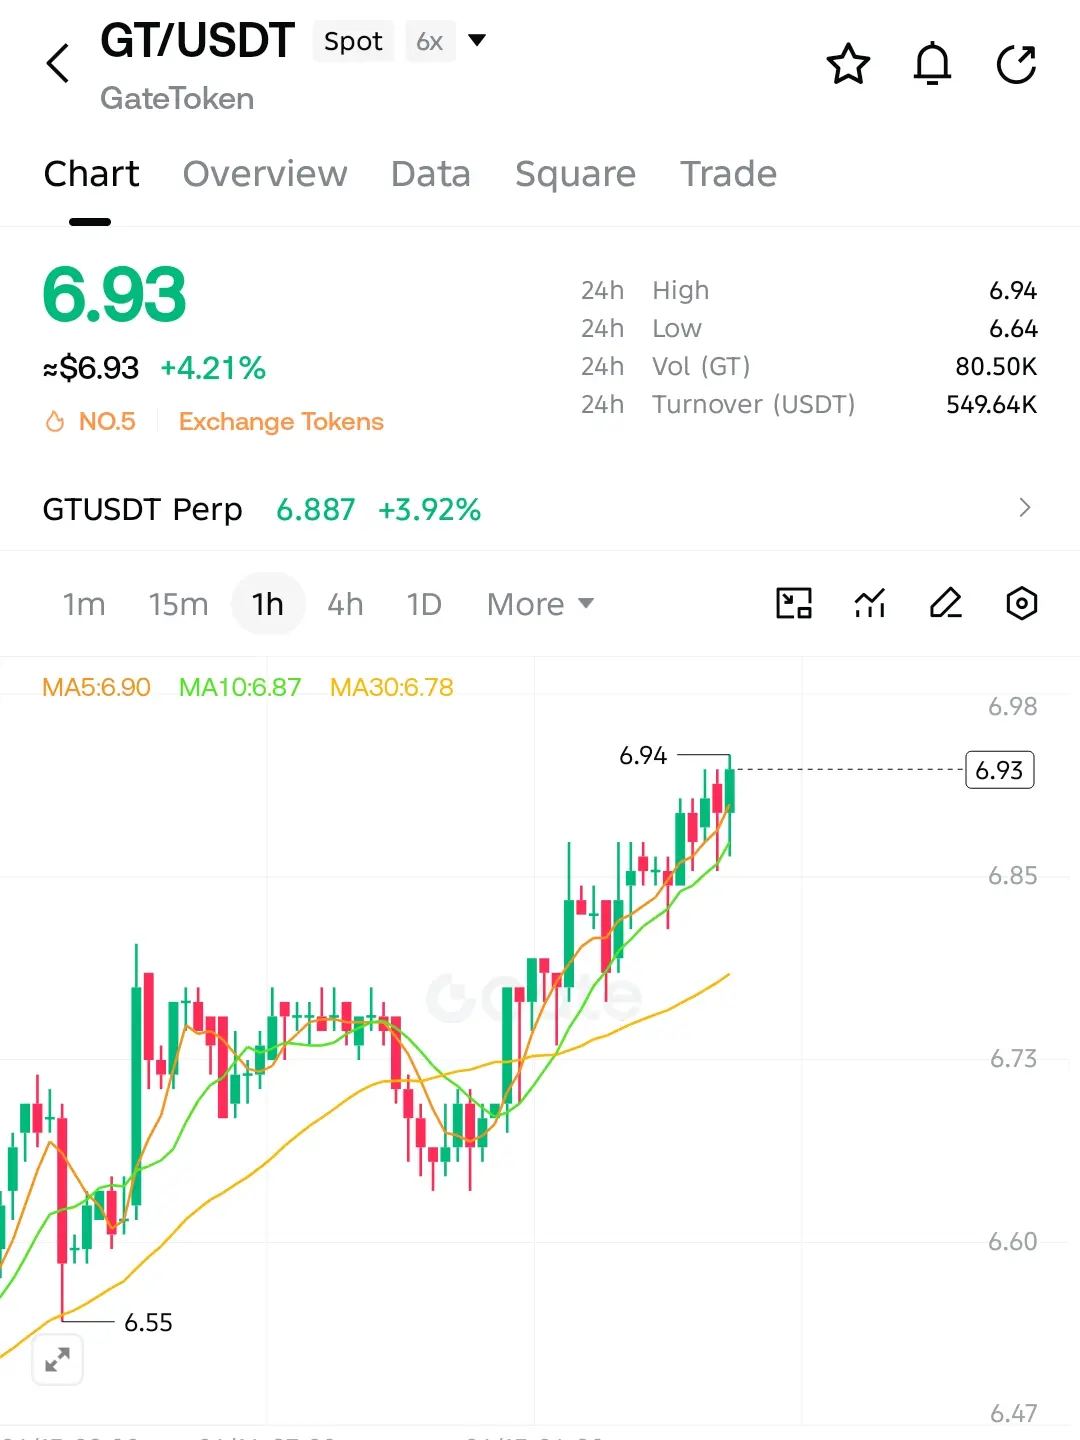
Task: Tap the Perp price 6.887
Action: [315, 510]
